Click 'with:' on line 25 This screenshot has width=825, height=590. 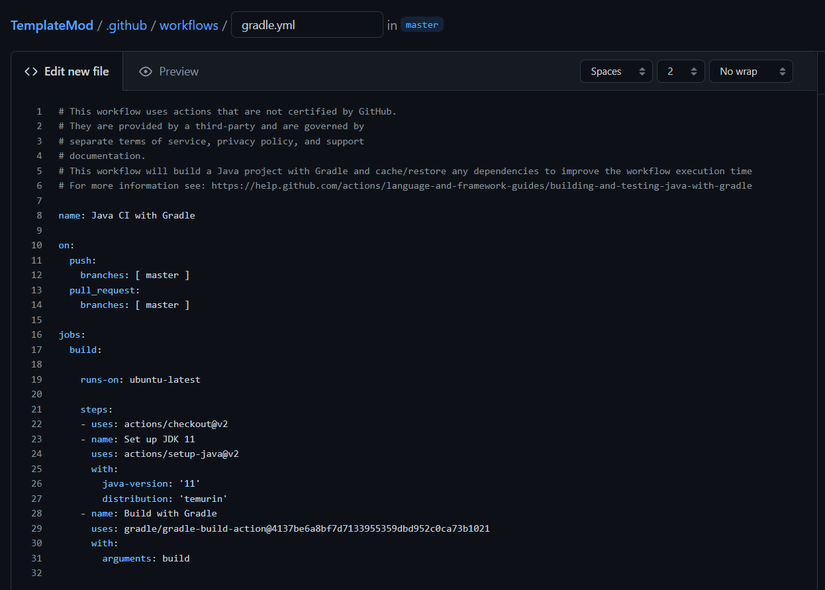point(105,469)
